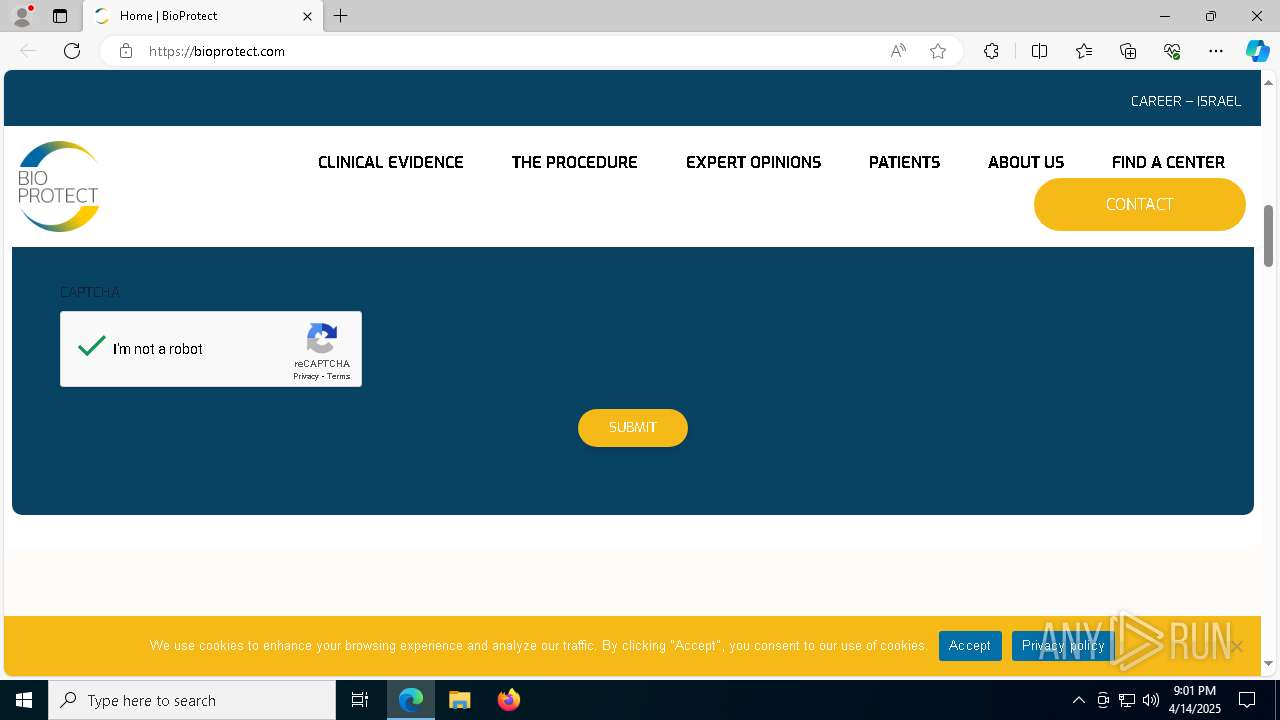Toggle Split screen view icon

coord(1039,51)
